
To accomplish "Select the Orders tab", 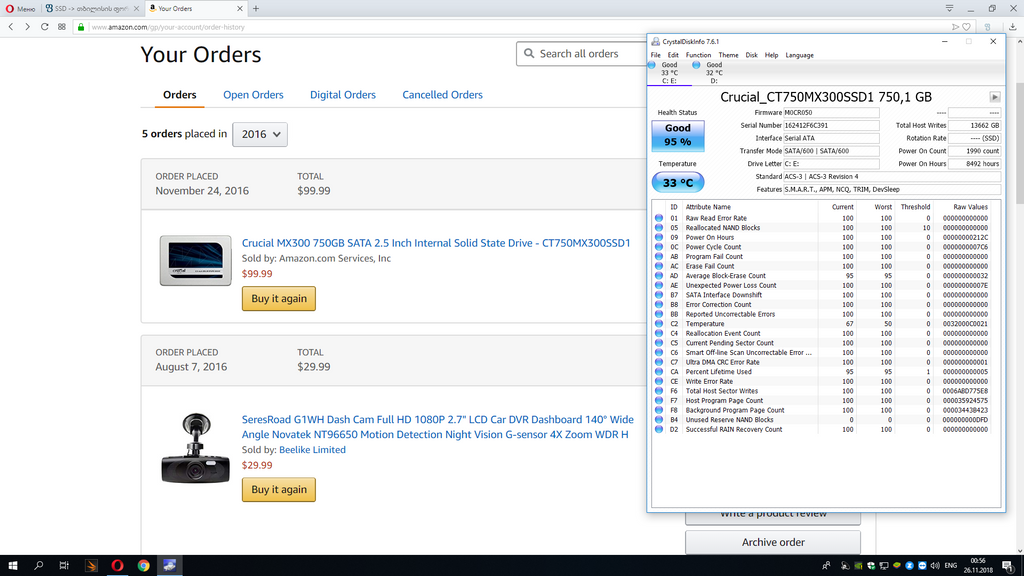I will pos(180,95).
